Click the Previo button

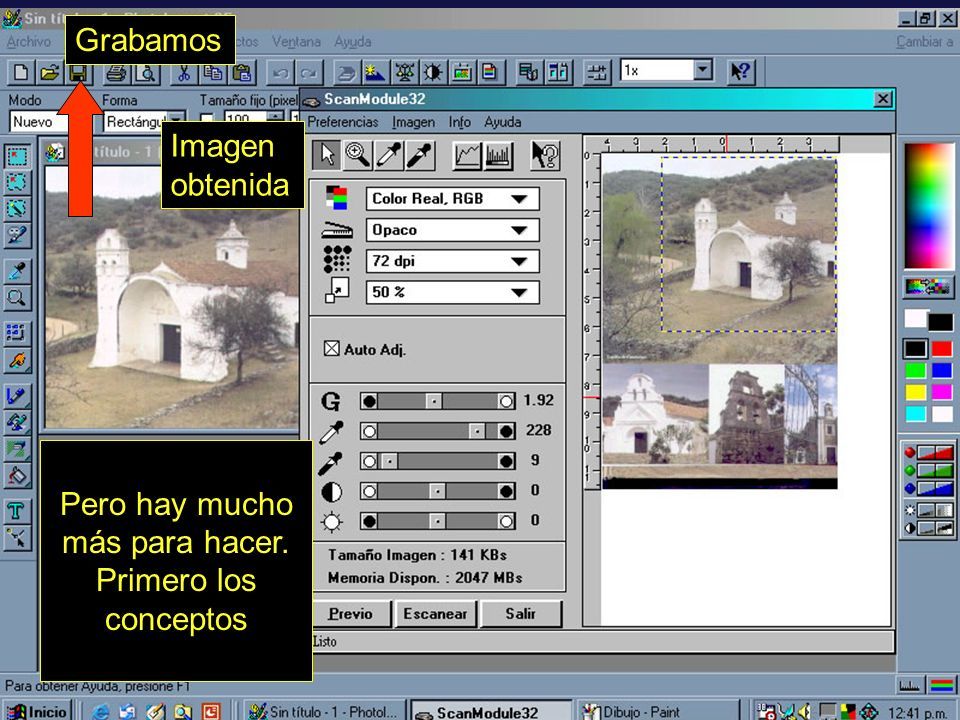tap(351, 613)
